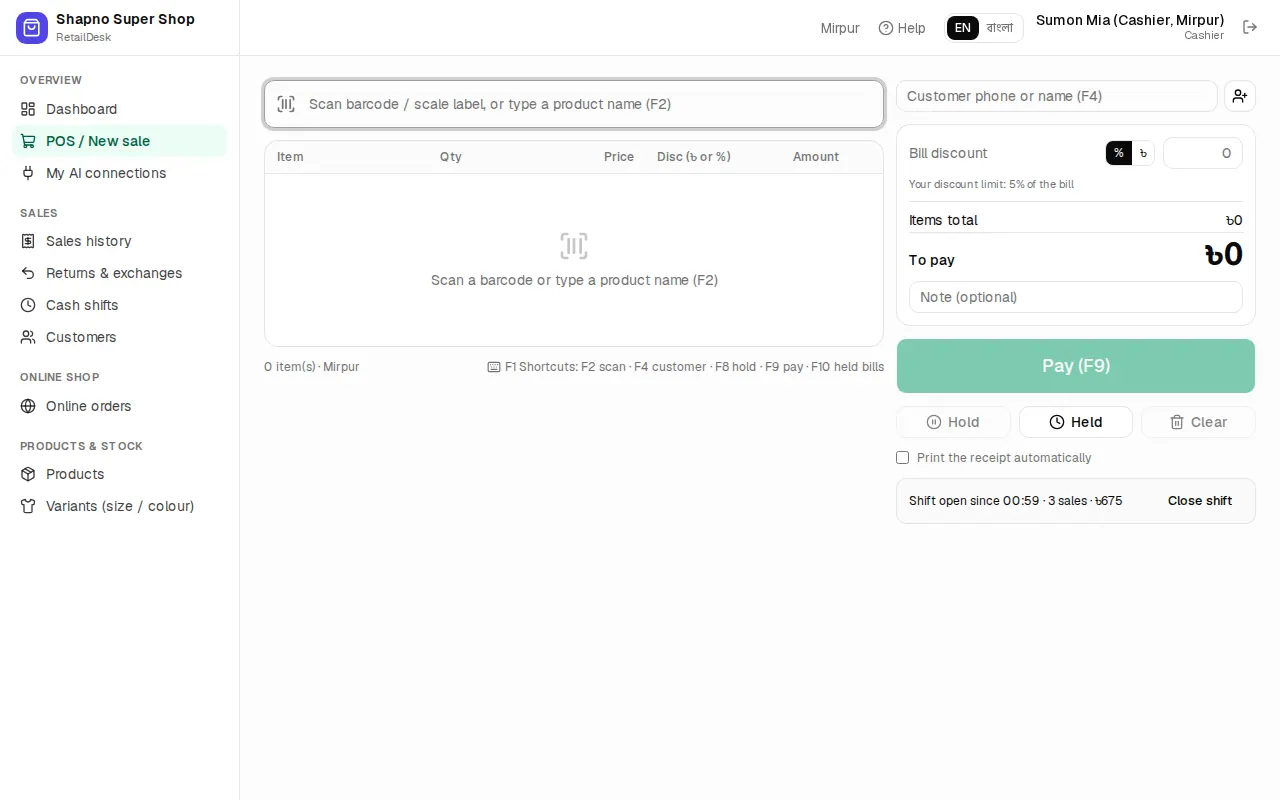Click the Returns & exchanges arrow icon

[28, 273]
